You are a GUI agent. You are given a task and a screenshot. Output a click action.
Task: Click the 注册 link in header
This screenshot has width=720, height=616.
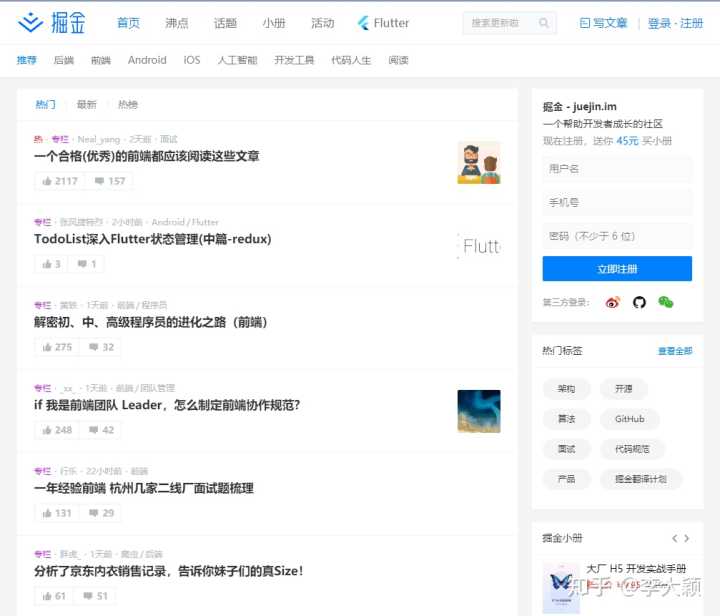click(x=691, y=23)
